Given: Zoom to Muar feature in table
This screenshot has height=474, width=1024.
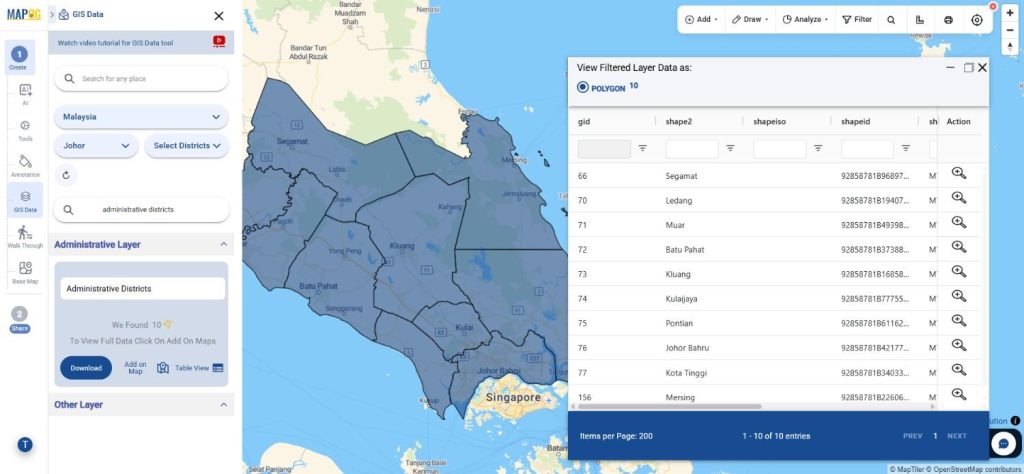Looking at the screenshot, I should pyautogui.click(x=958, y=222).
